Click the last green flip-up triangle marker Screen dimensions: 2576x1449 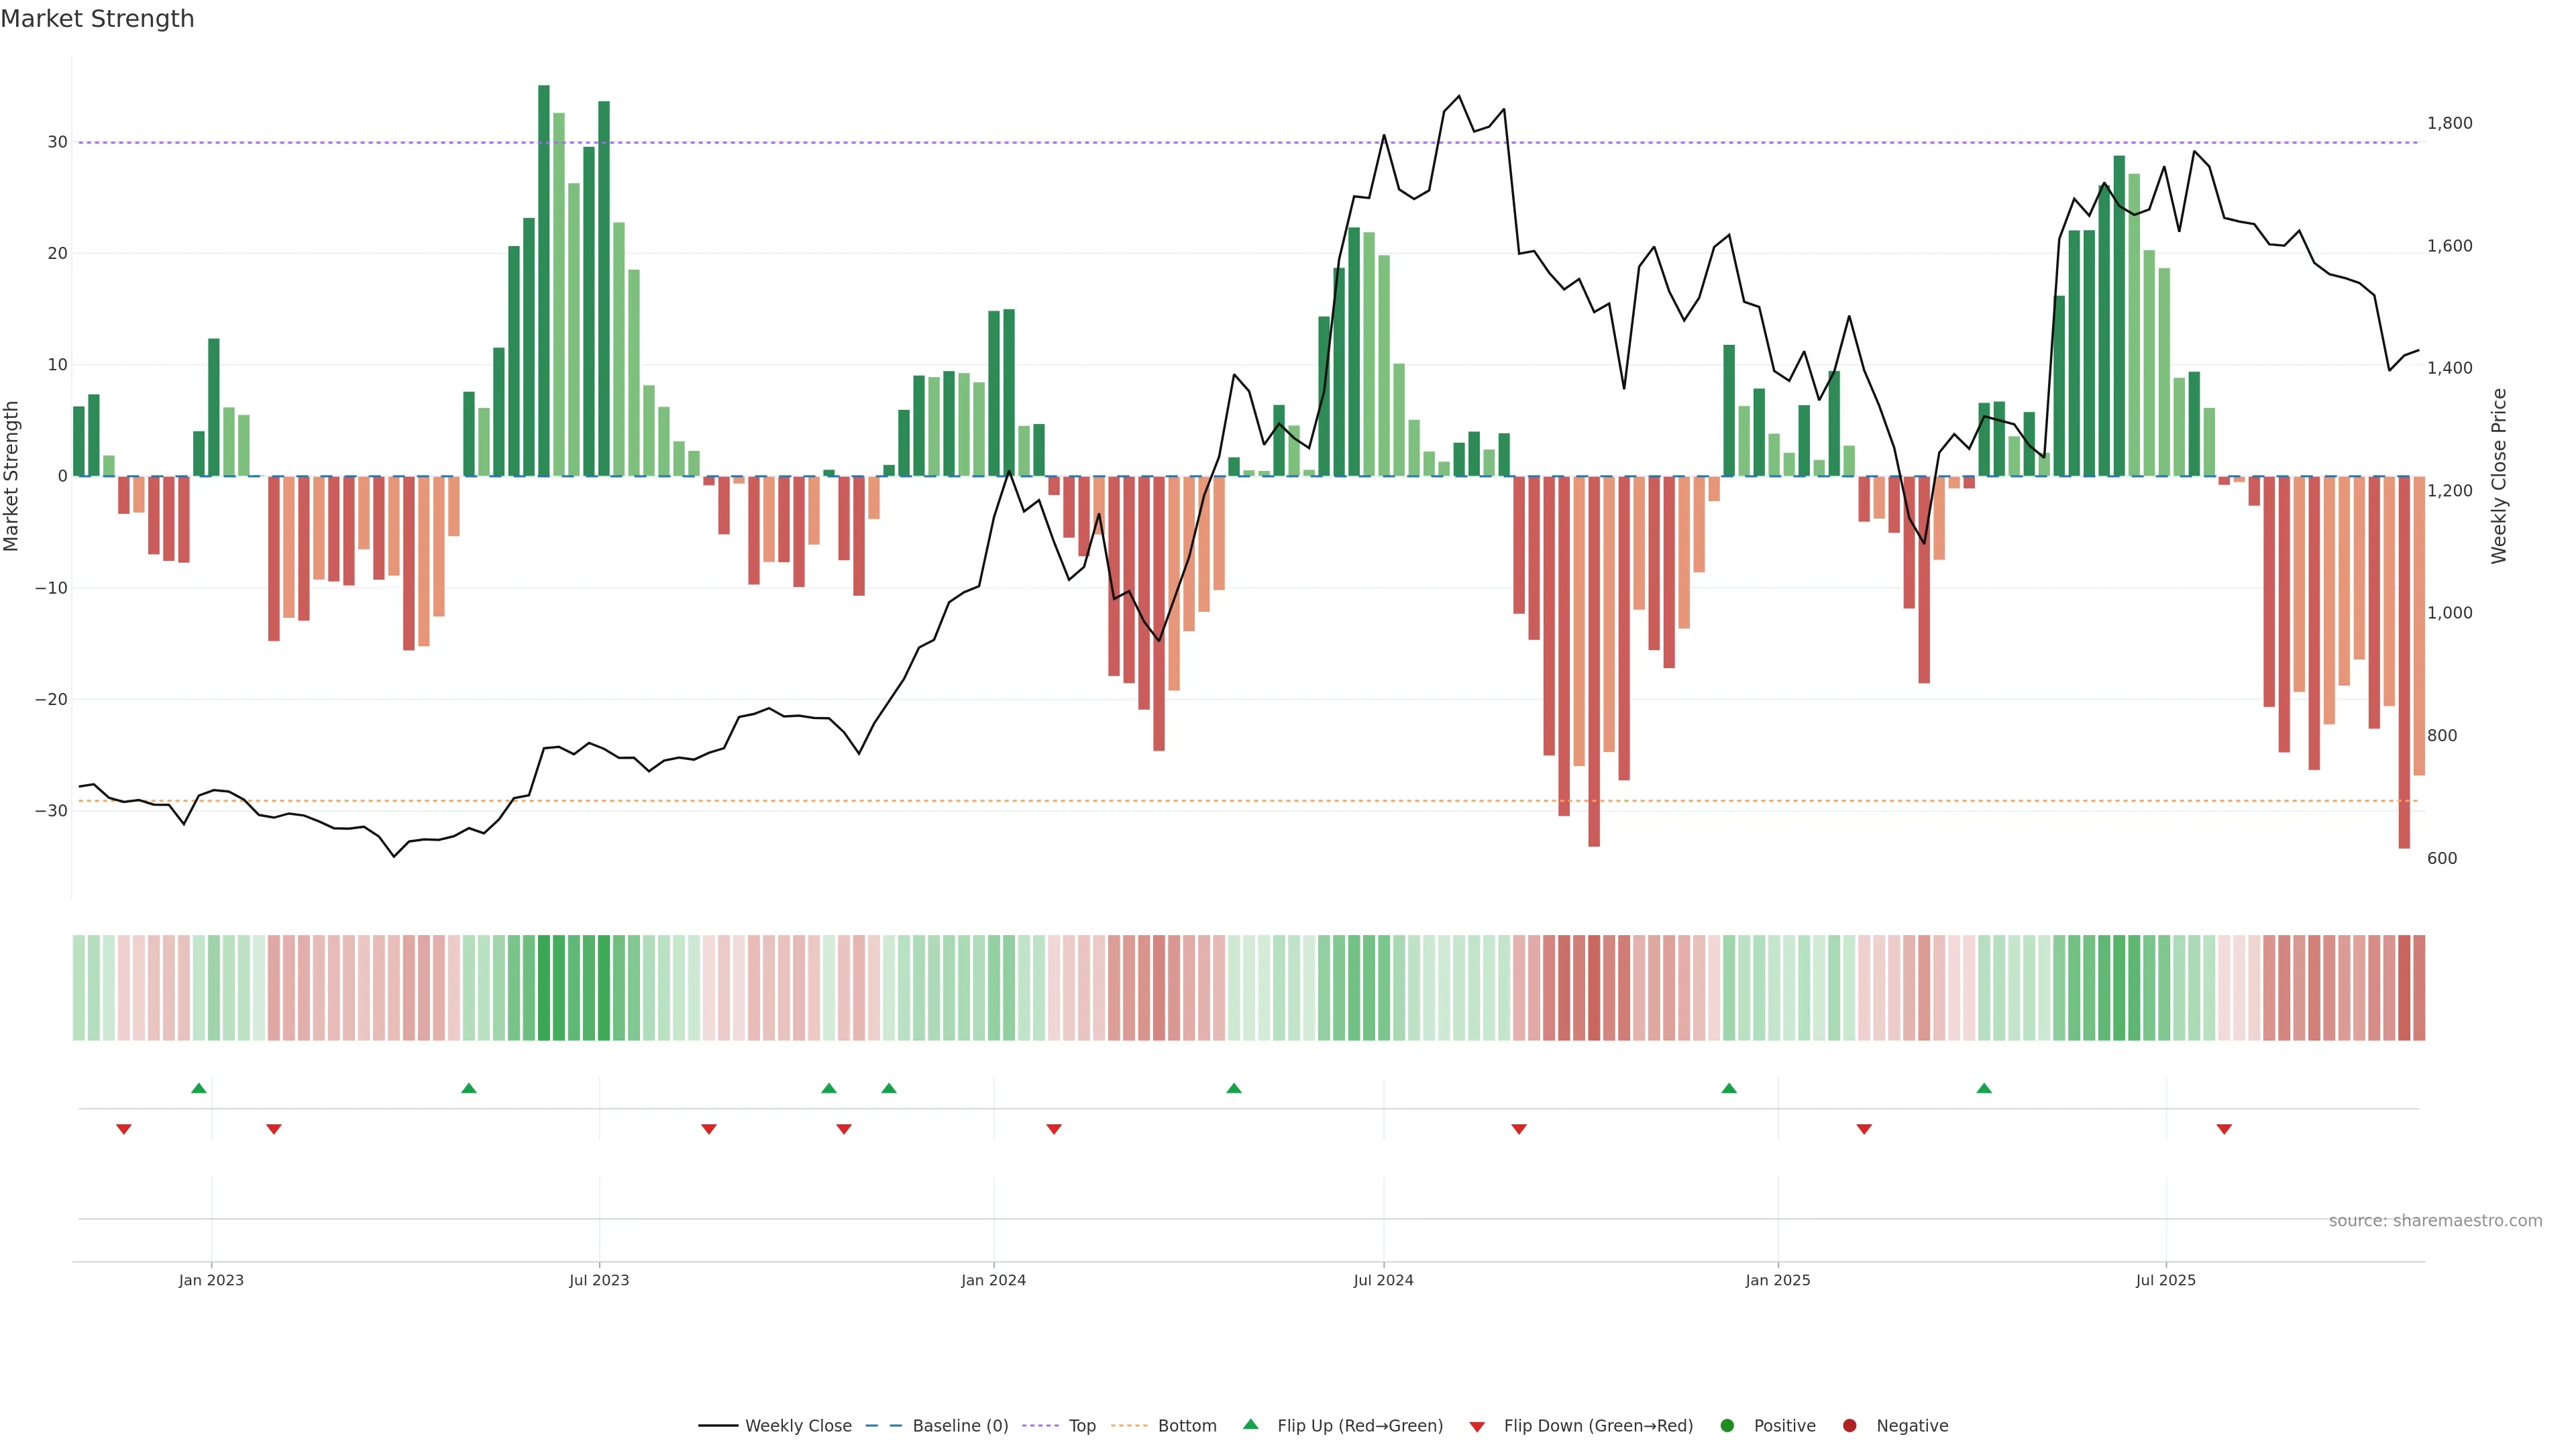pos(1984,1088)
